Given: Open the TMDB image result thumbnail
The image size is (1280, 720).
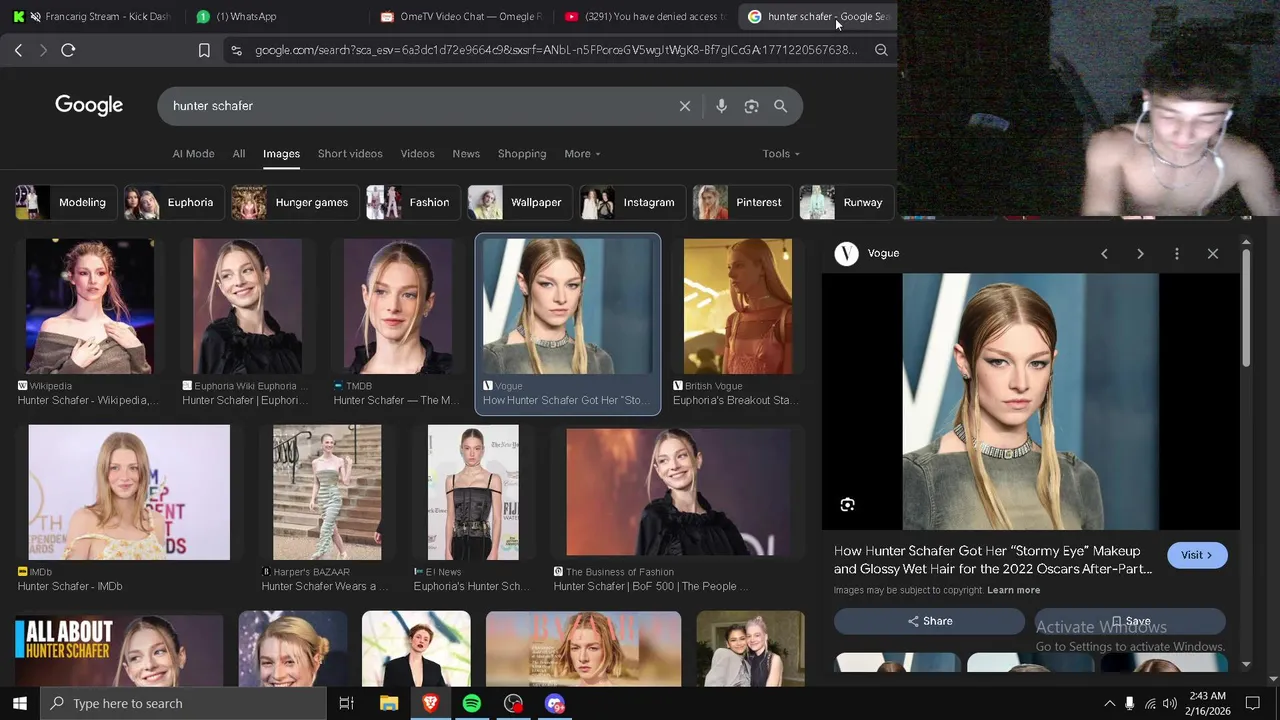Looking at the screenshot, I should 398,306.
